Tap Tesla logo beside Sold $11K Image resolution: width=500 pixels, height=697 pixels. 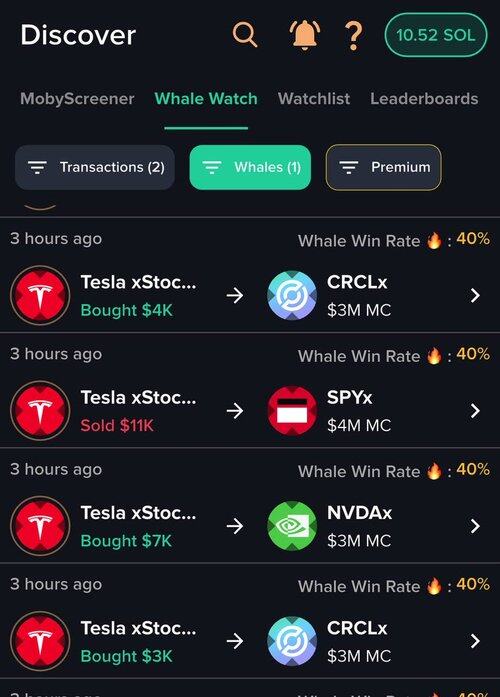(x=40, y=410)
